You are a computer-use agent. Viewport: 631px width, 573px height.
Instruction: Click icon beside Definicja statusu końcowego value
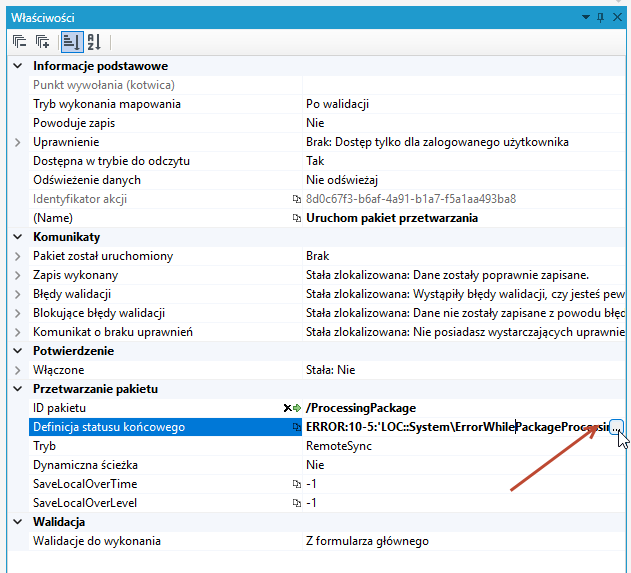[297, 427]
